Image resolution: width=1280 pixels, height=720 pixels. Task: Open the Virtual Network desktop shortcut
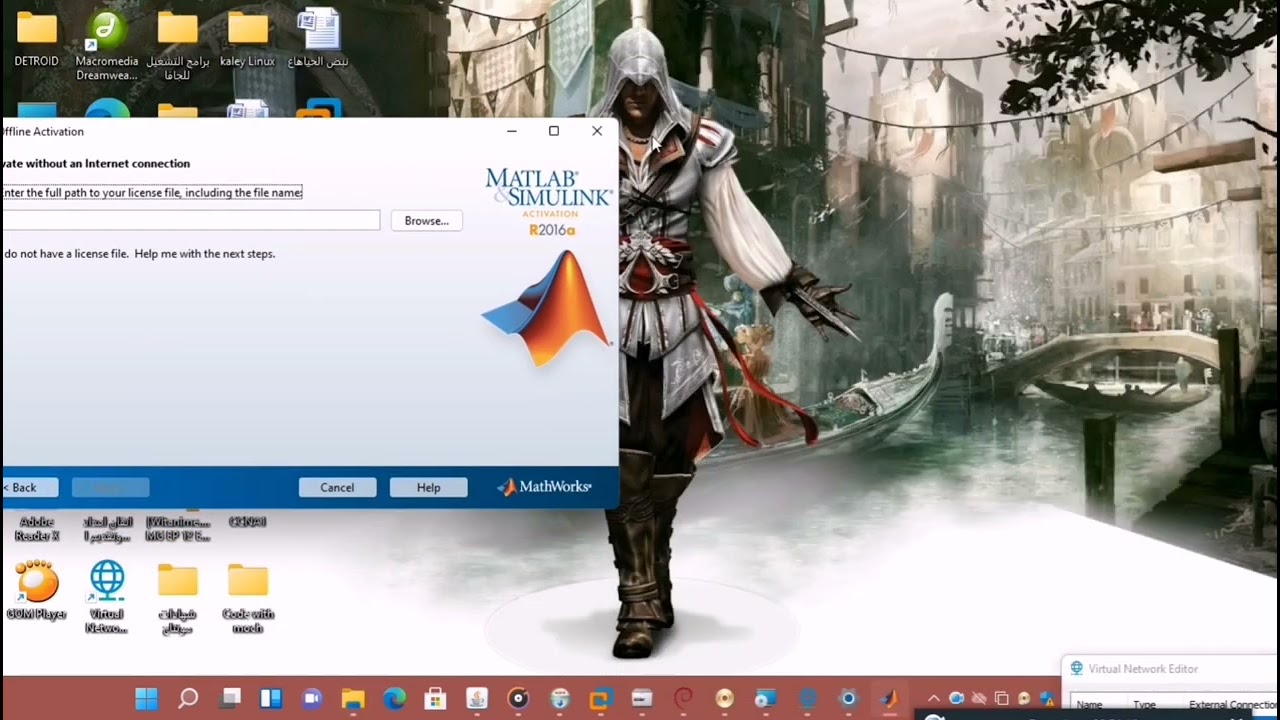coord(107,596)
